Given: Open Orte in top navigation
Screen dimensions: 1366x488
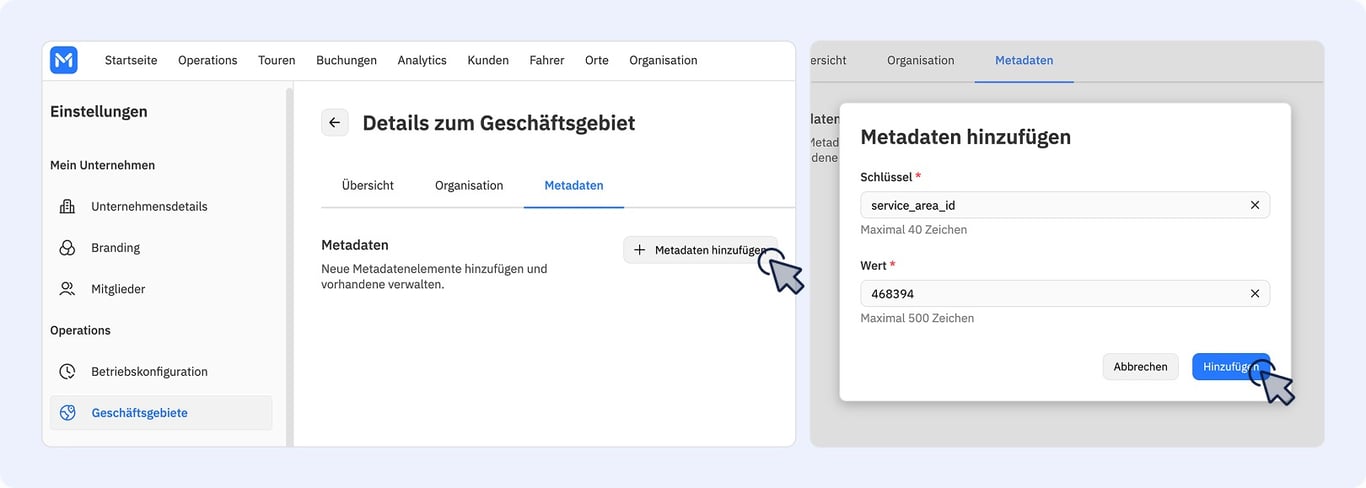Looking at the screenshot, I should [x=597, y=60].
